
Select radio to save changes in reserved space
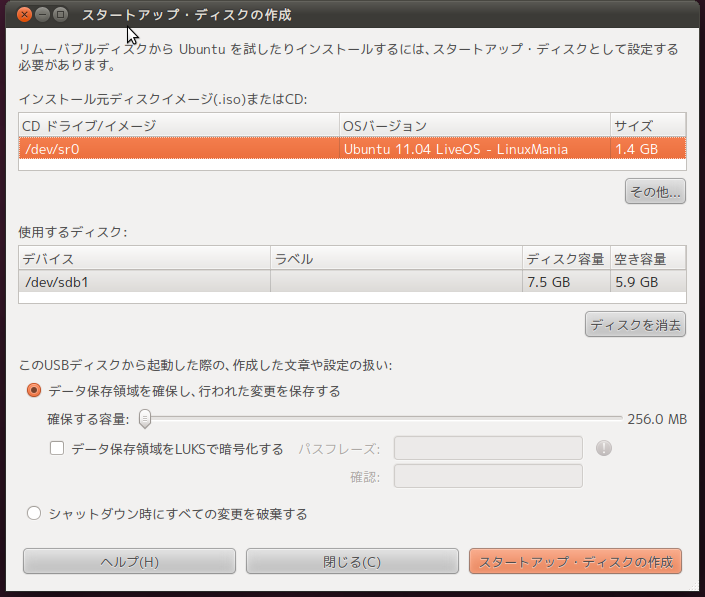[34, 390]
